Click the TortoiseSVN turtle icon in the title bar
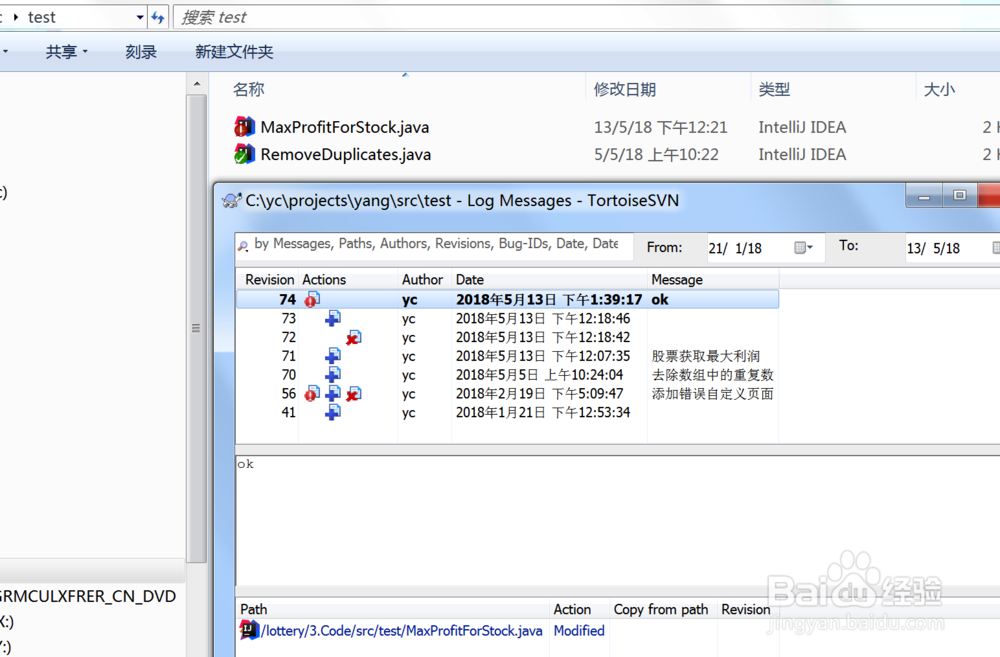1000x657 pixels. tap(231, 200)
